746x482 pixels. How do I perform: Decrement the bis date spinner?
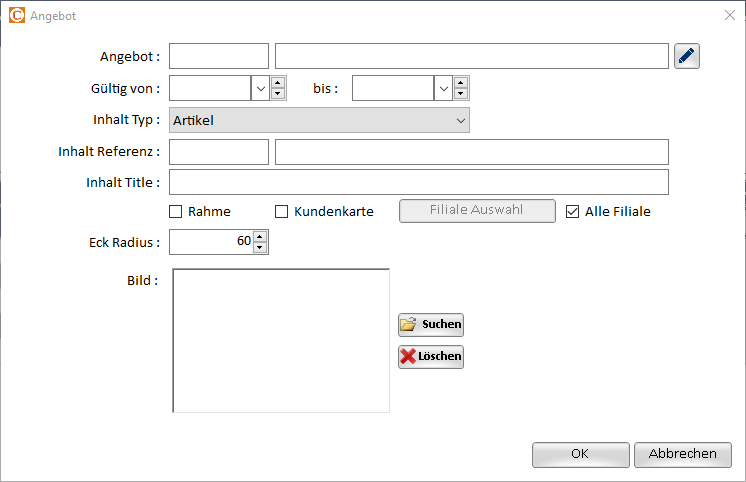[460, 94]
